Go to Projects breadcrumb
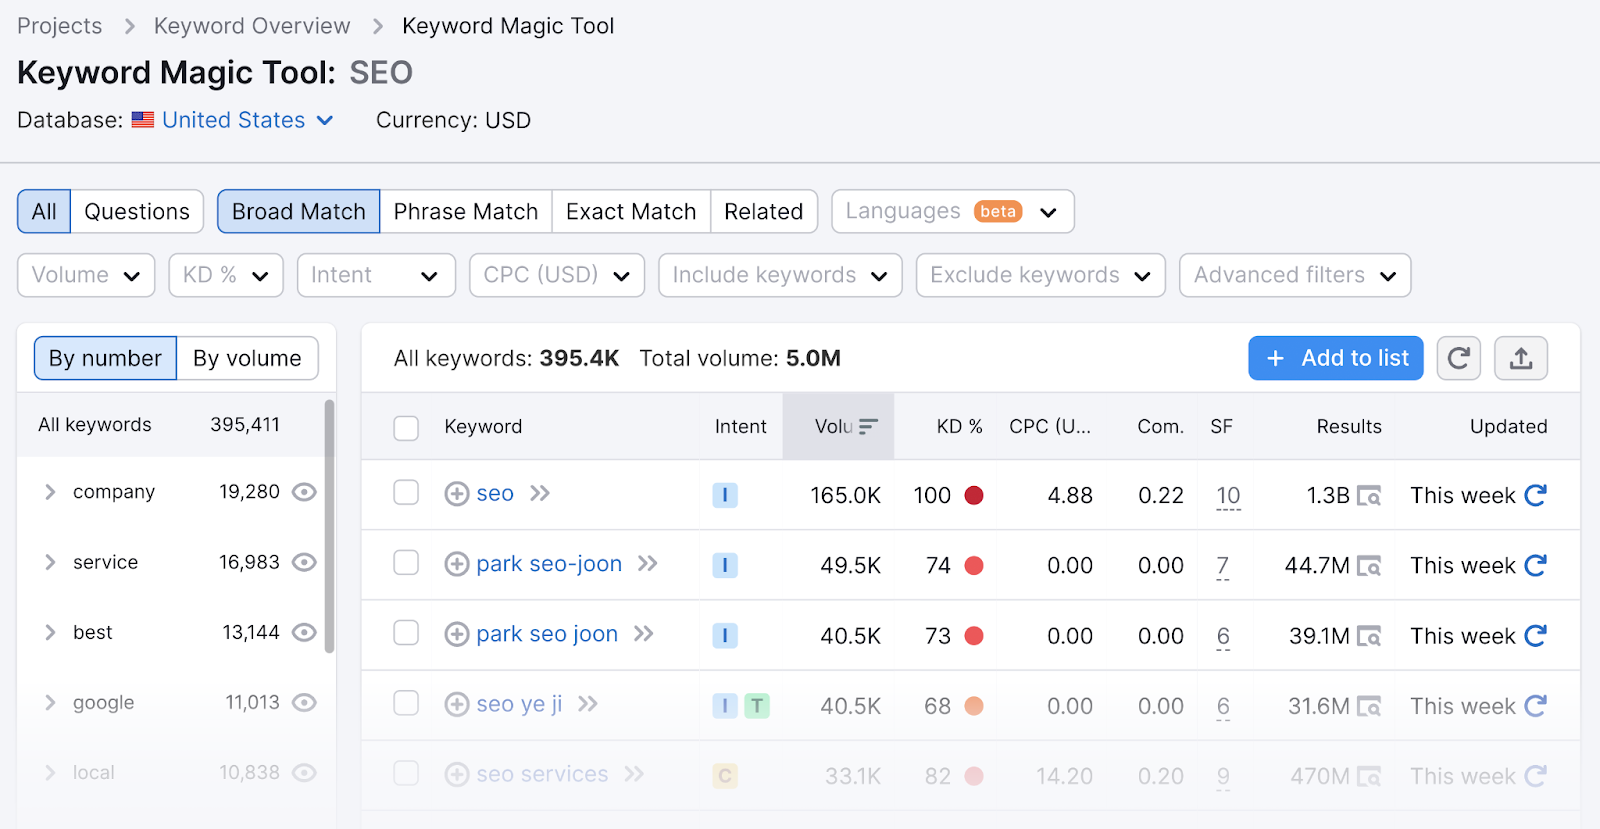The height and width of the screenshot is (829, 1600). 60,26
